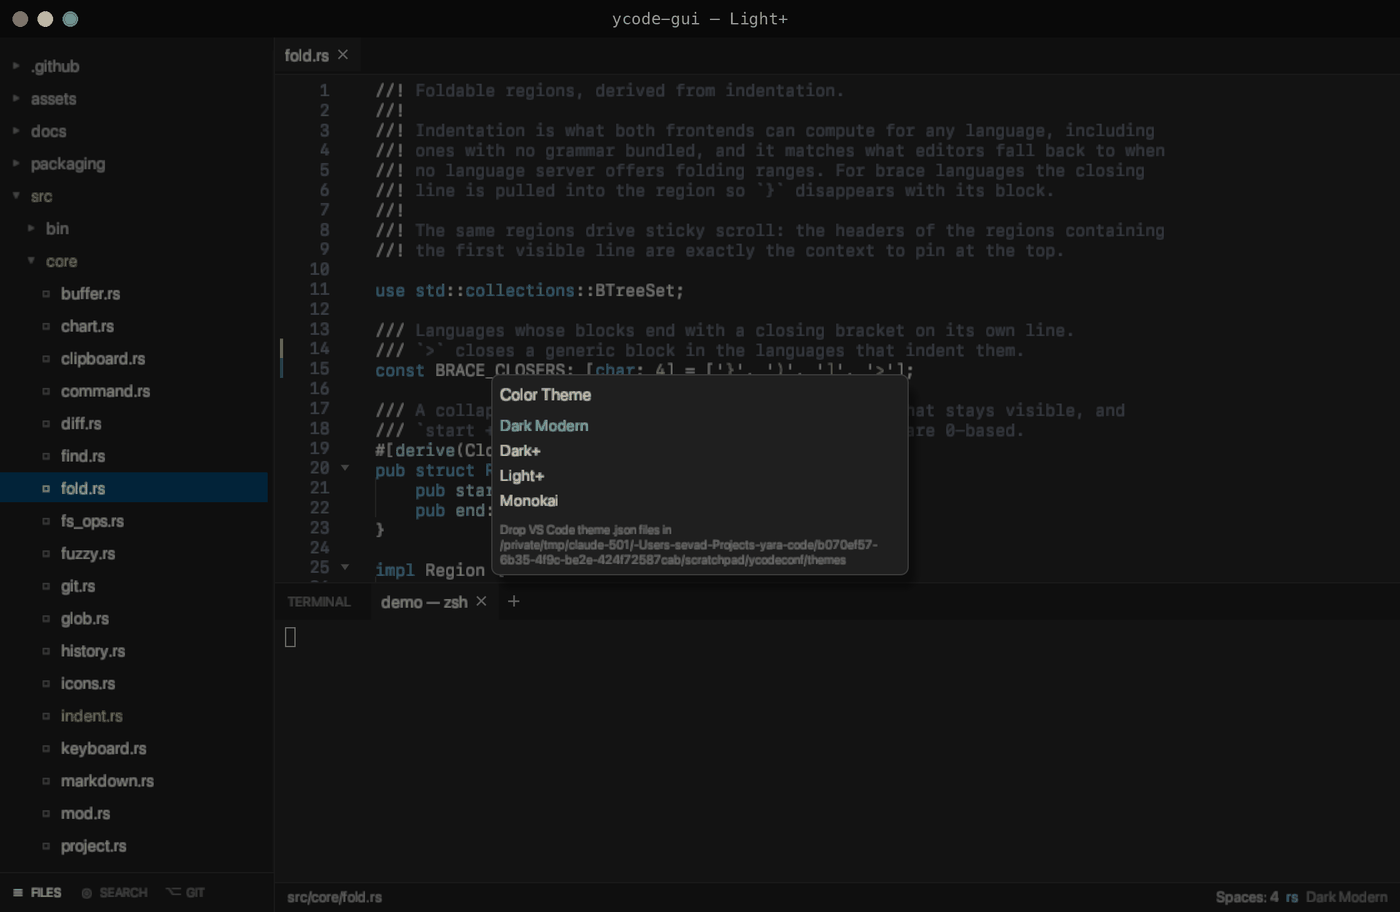Expand the bin folder arrow
This screenshot has width=1400, height=912.
pos(31,228)
